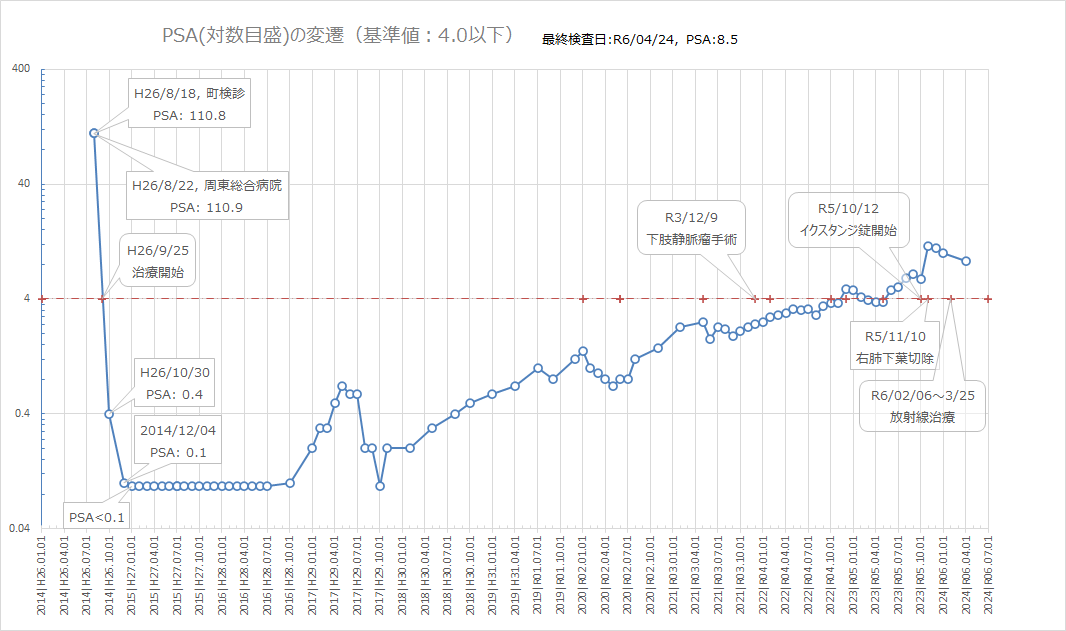The width and height of the screenshot is (1066, 631).
Task: Select the data point at PSA 0.4 in 2014
Action: click(109, 414)
